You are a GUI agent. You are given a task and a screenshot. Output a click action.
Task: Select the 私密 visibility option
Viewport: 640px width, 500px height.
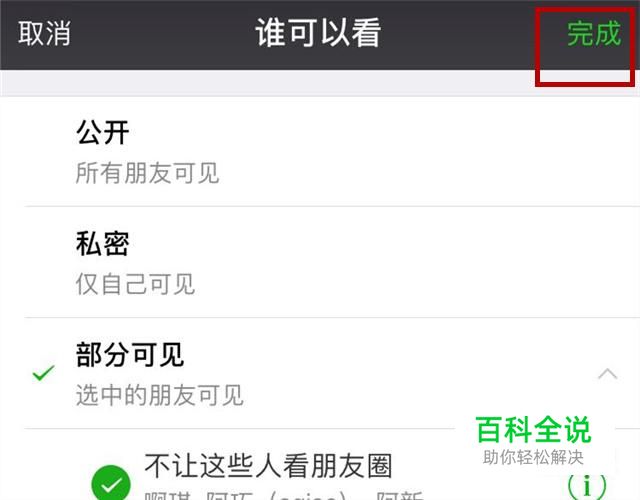[x=320, y=262]
